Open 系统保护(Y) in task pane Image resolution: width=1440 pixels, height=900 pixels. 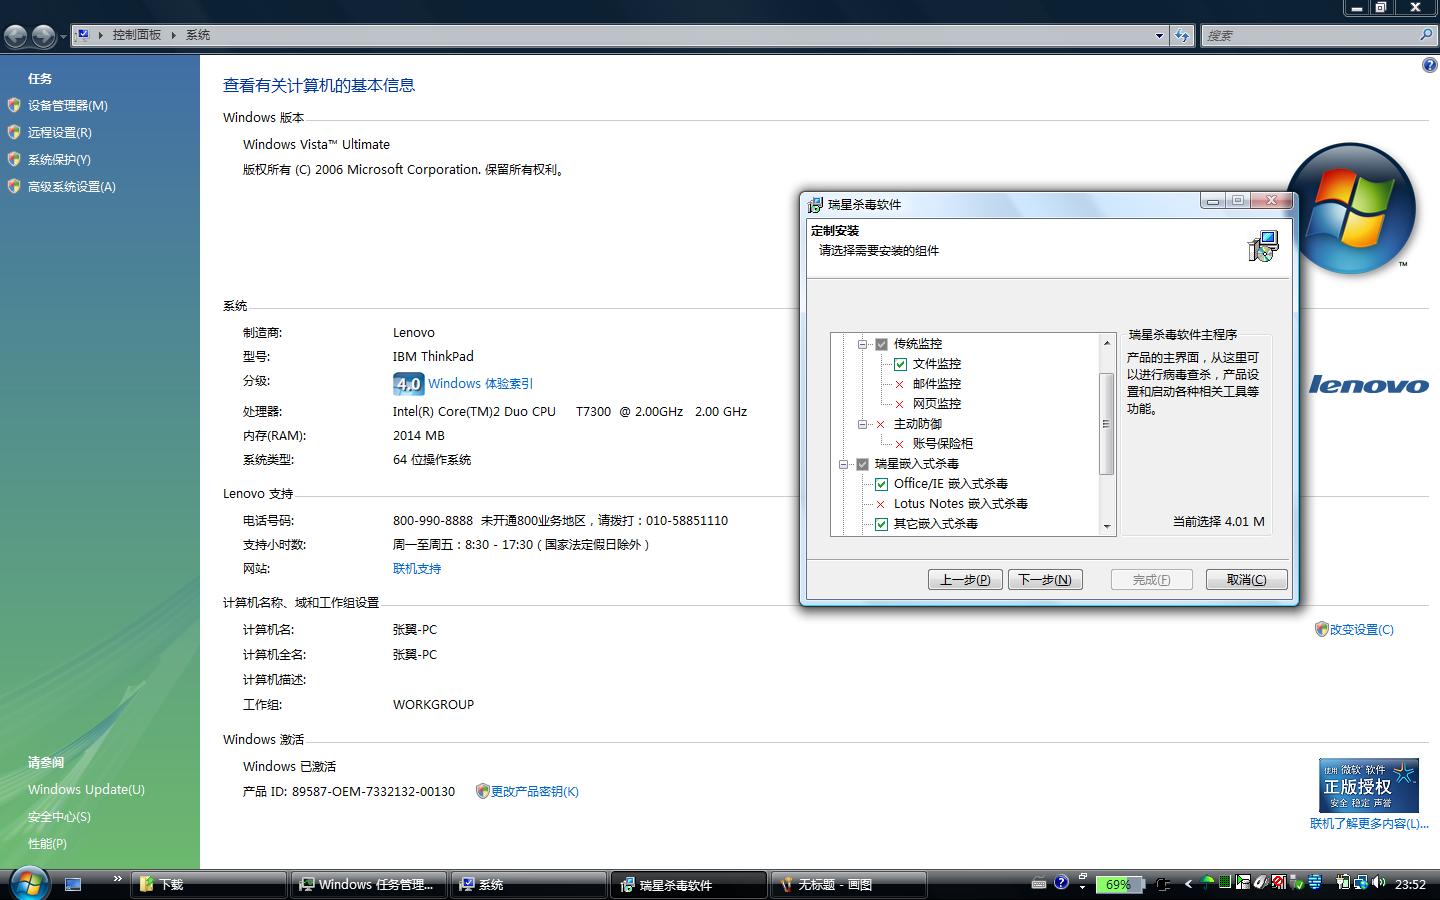[x=59, y=159]
